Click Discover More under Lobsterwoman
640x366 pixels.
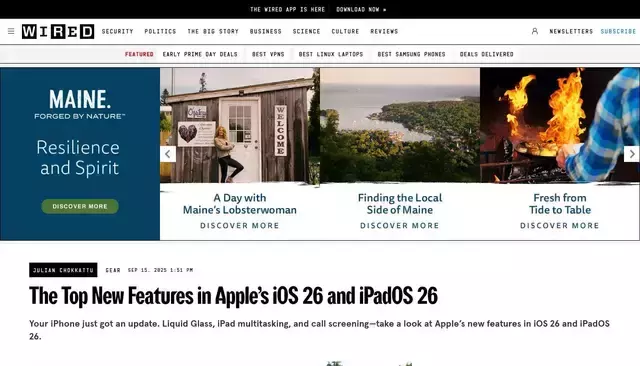pos(240,226)
